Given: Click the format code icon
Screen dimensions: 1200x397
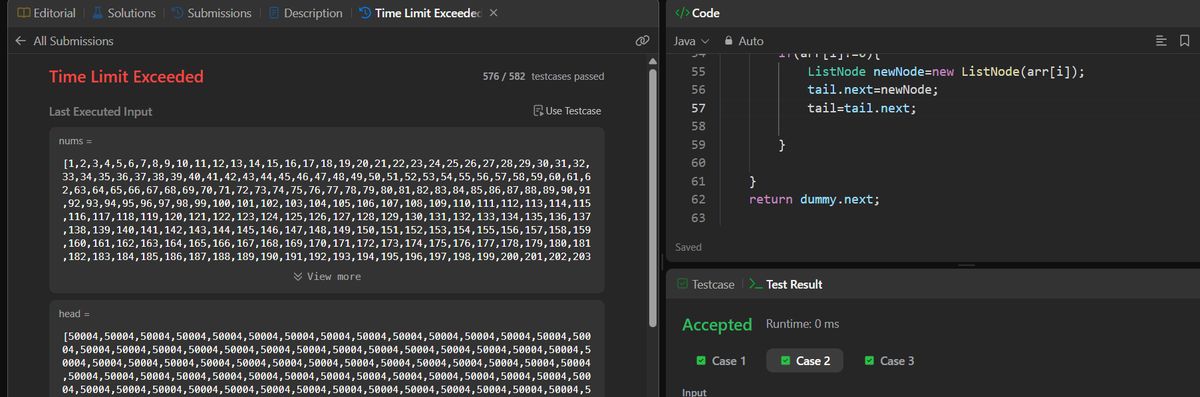Looking at the screenshot, I should 1161,41.
